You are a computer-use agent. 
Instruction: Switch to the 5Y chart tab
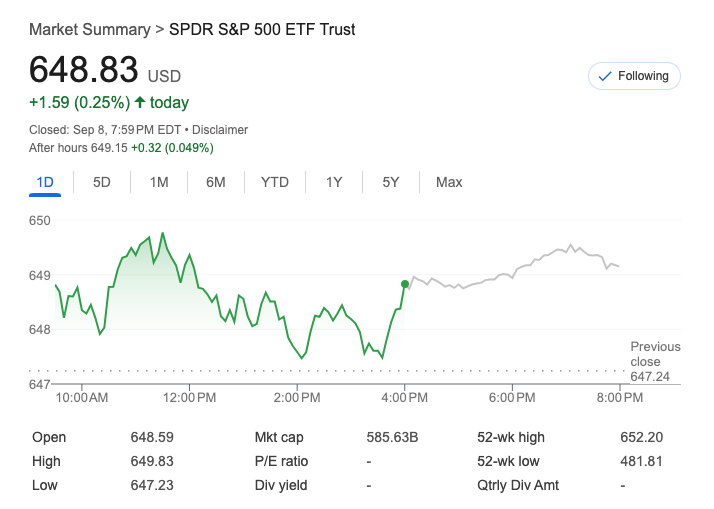pyautogui.click(x=391, y=182)
